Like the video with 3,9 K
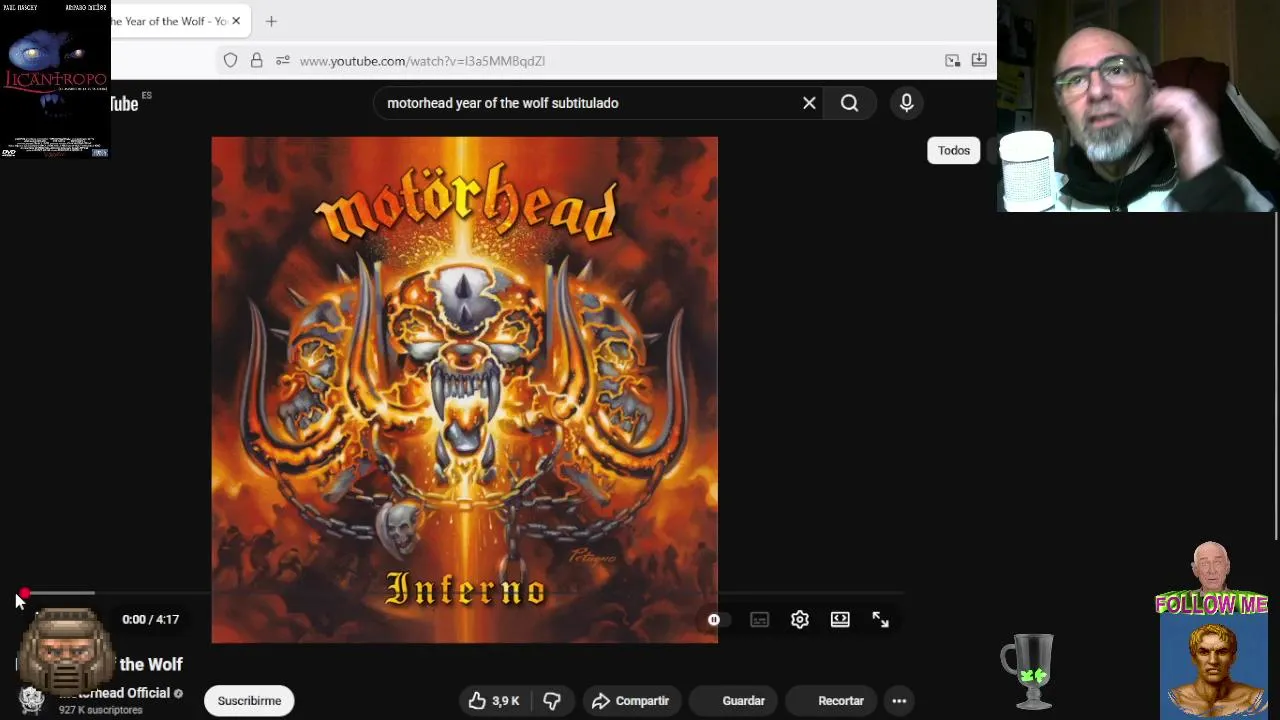The image size is (1280, 720). [x=494, y=701]
